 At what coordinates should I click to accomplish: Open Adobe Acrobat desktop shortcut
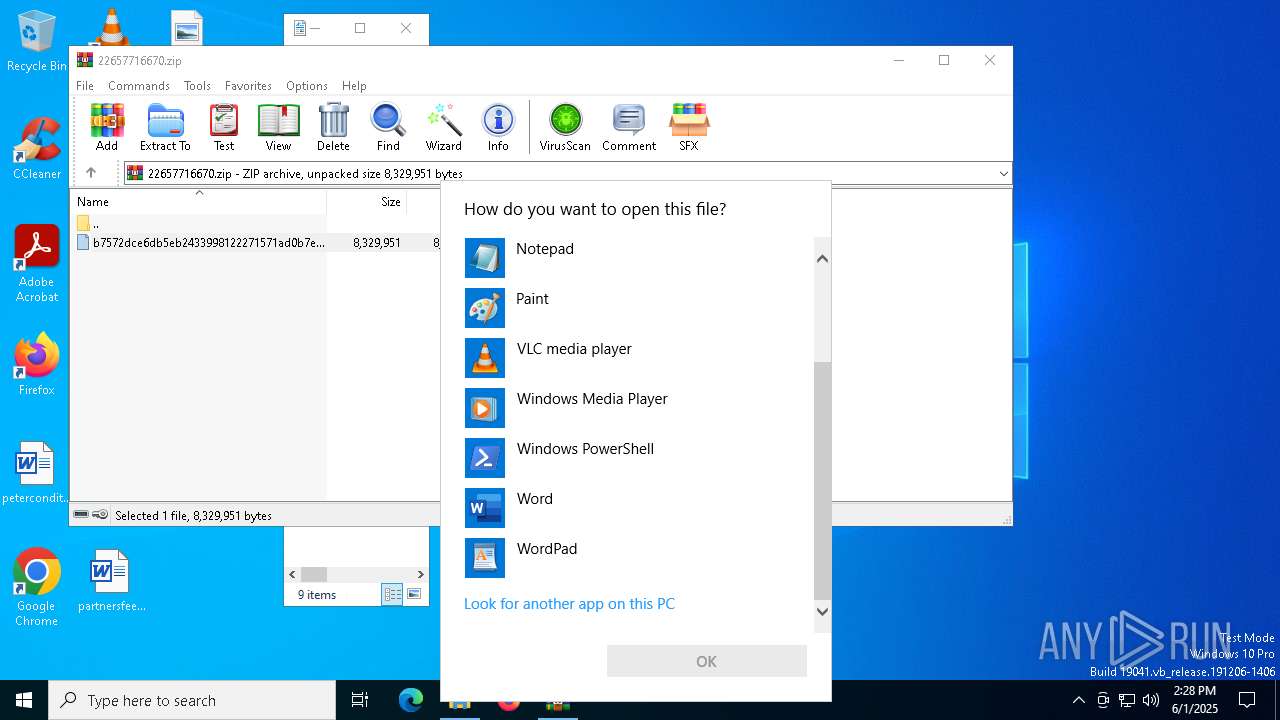(37, 264)
